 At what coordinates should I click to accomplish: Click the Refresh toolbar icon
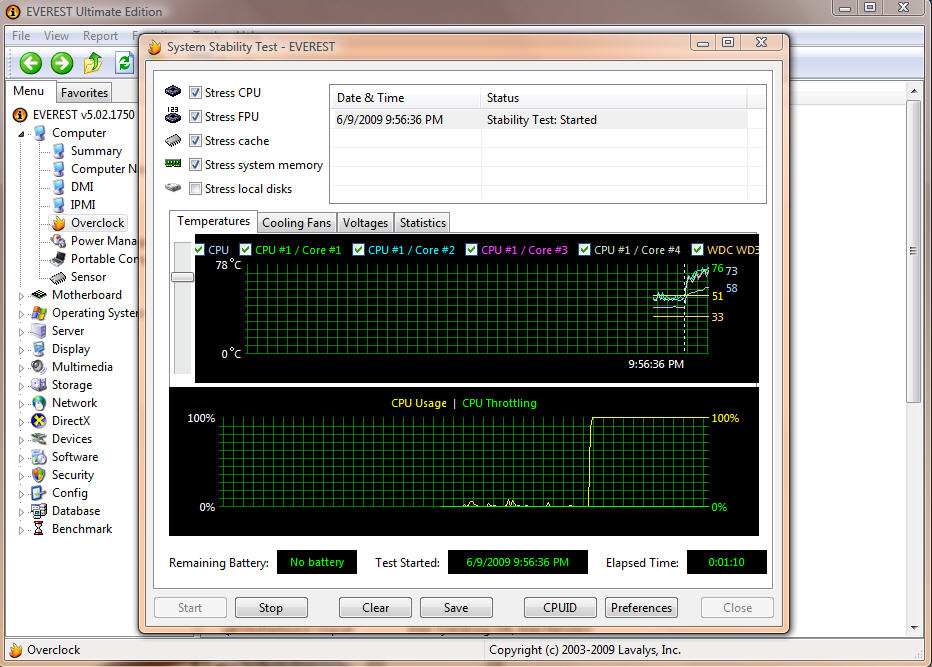[x=124, y=62]
